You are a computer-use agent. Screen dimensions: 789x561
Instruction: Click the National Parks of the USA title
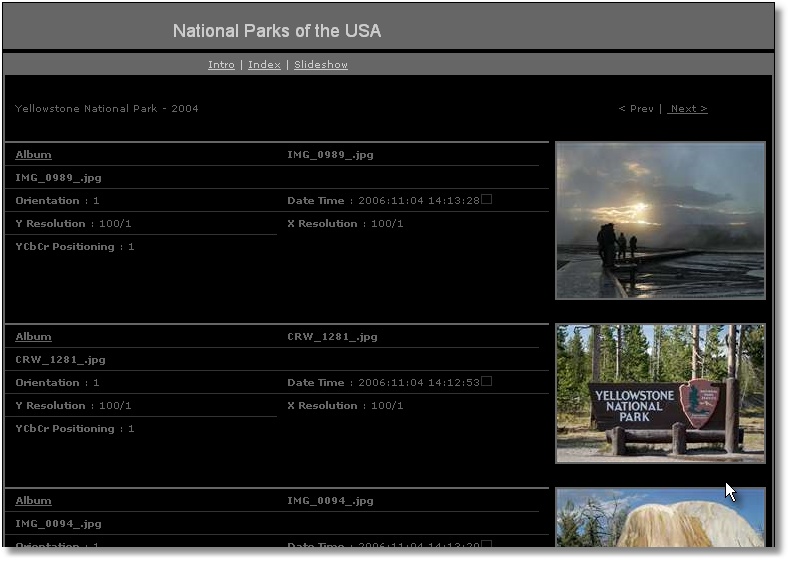coord(277,31)
